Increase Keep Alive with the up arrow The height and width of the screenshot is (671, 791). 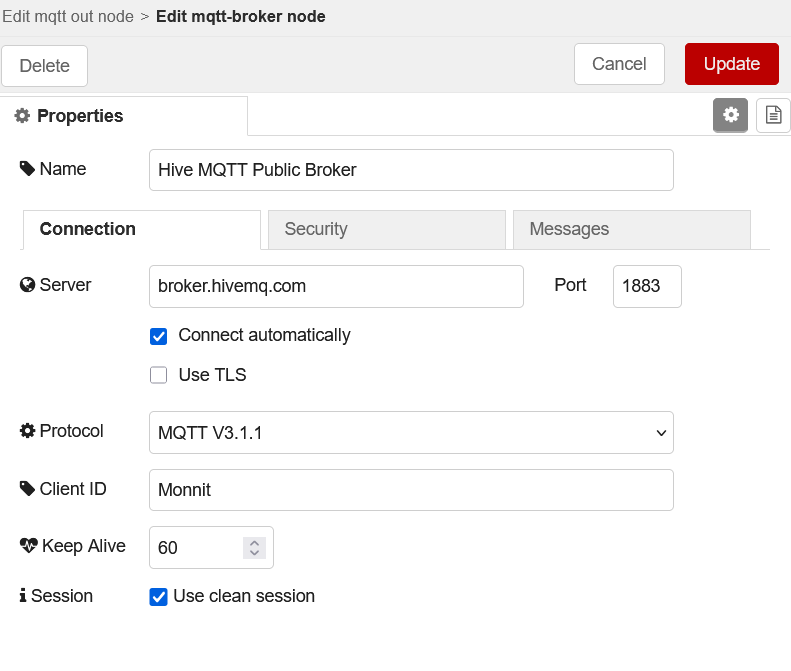coord(254,543)
